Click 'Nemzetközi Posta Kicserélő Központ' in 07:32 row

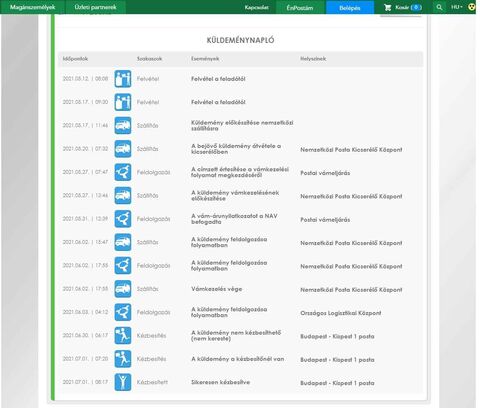click(351, 150)
